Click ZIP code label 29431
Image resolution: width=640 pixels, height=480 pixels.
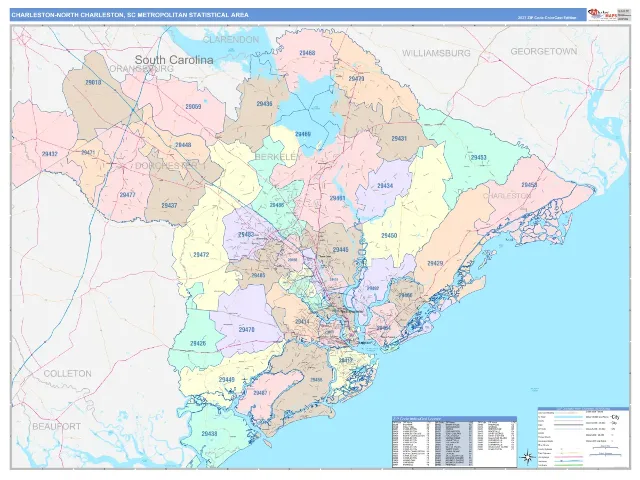point(399,138)
